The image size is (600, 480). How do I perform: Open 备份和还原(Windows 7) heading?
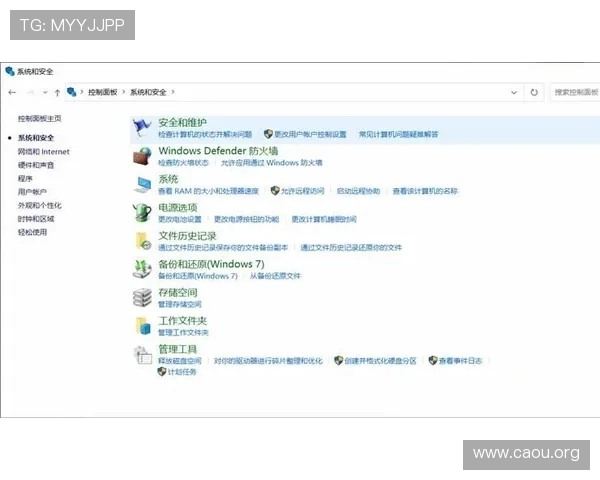coord(211,264)
